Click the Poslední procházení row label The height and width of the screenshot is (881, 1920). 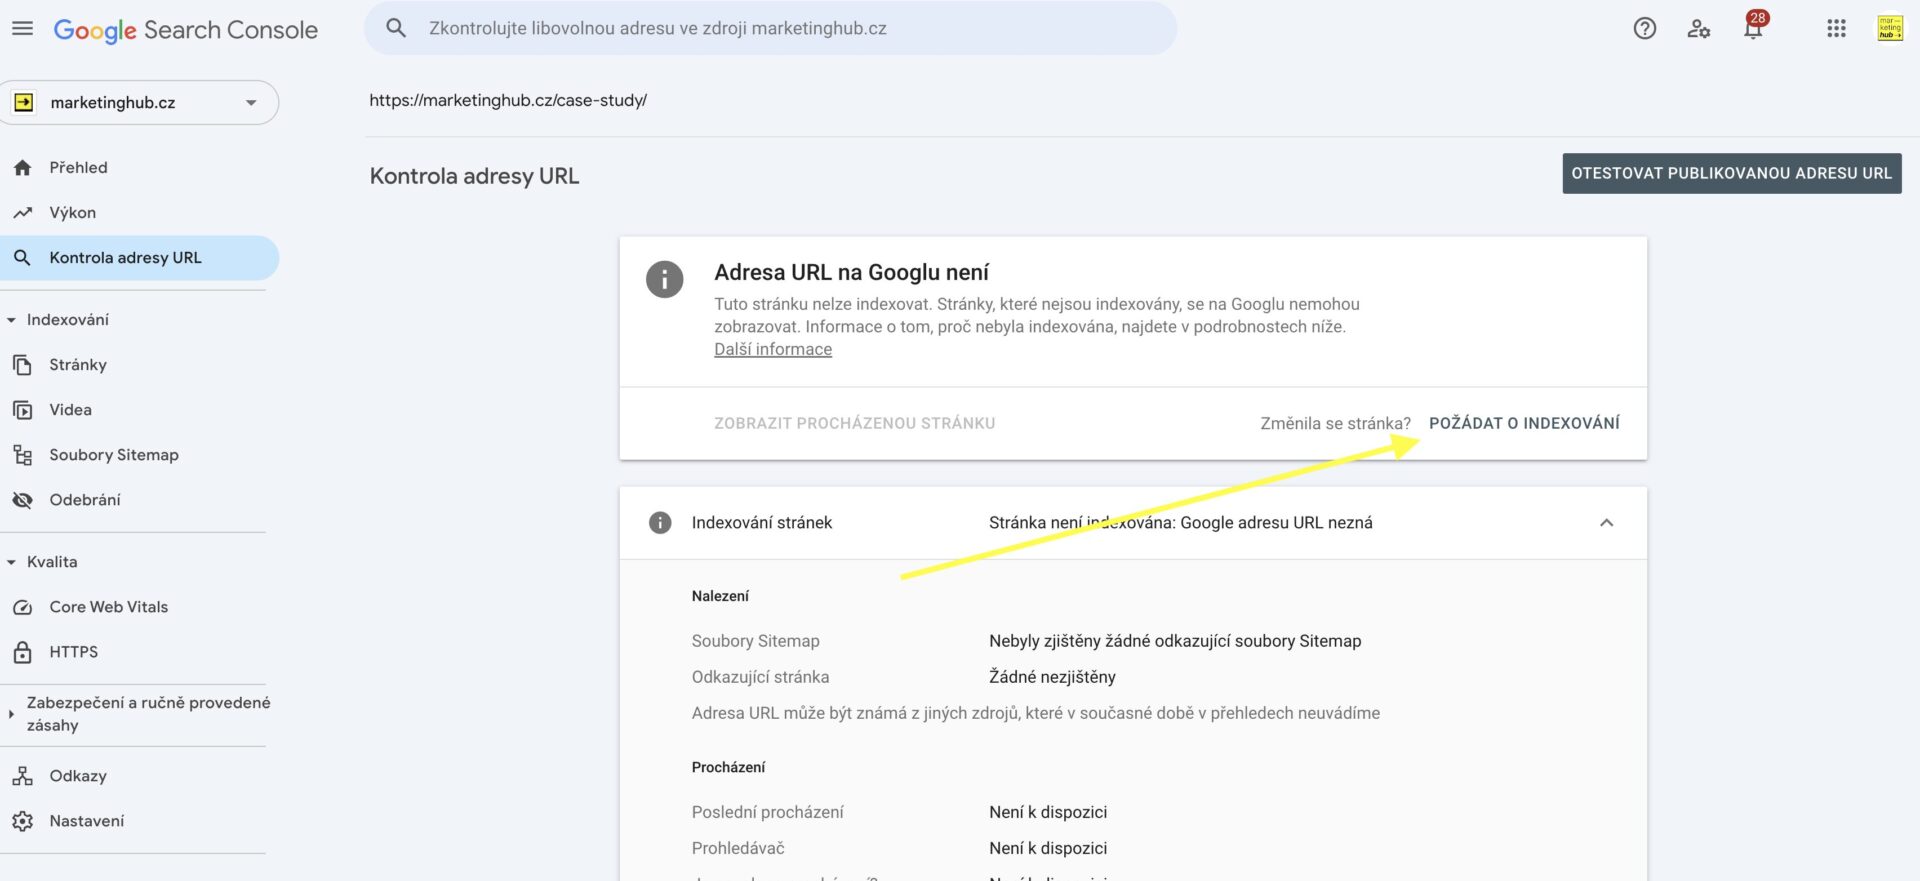pos(767,812)
